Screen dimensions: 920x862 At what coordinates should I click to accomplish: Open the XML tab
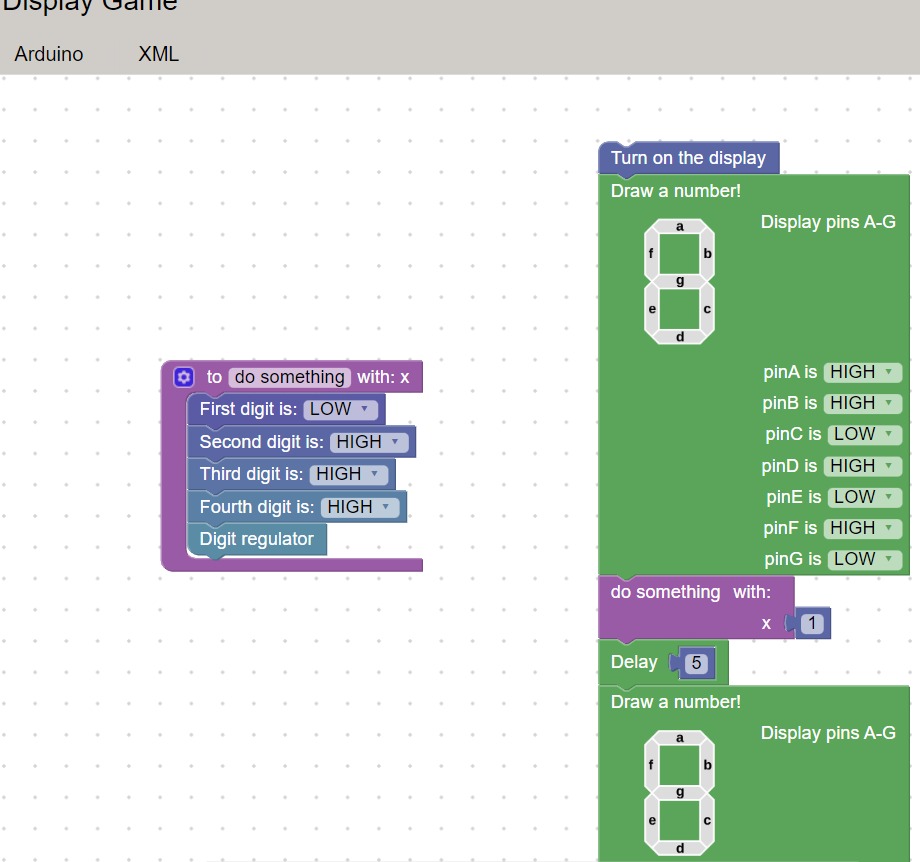click(x=158, y=54)
